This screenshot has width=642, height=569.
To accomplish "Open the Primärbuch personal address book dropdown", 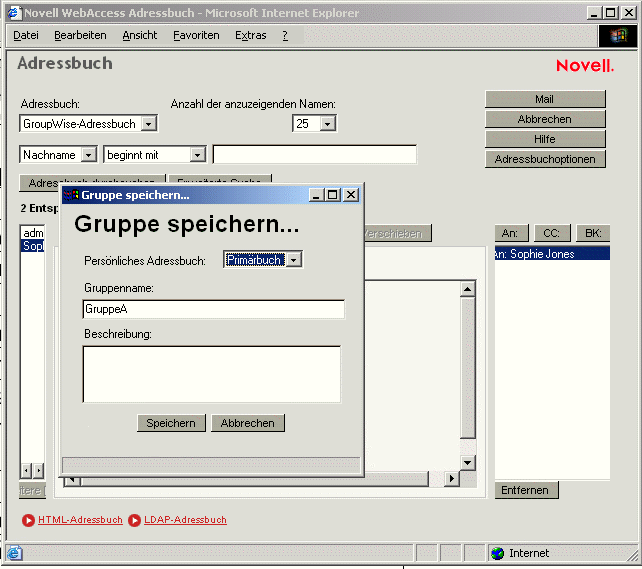I will 294,260.
